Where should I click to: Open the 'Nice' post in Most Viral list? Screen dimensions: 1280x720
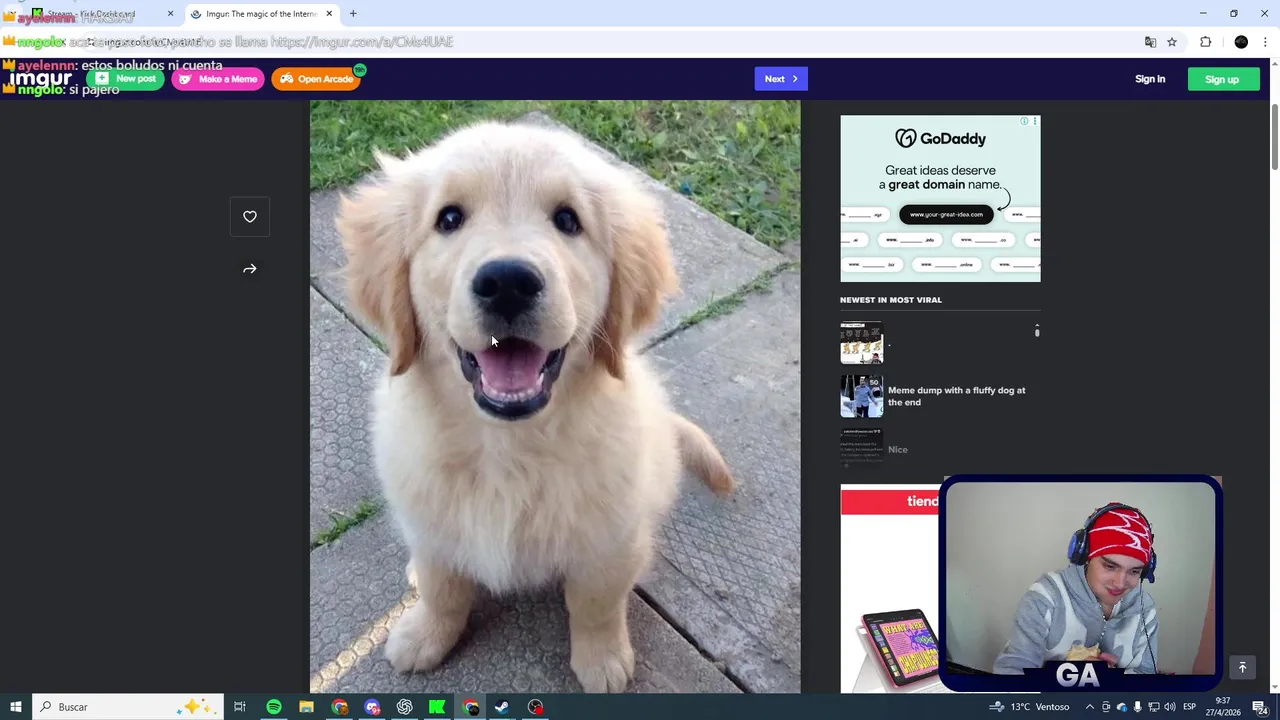(x=898, y=450)
